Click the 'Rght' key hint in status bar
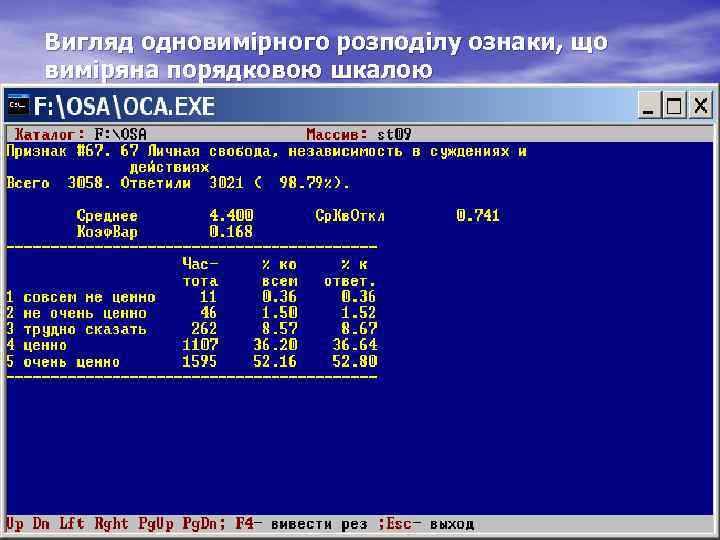The image size is (720, 540). (x=112, y=523)
